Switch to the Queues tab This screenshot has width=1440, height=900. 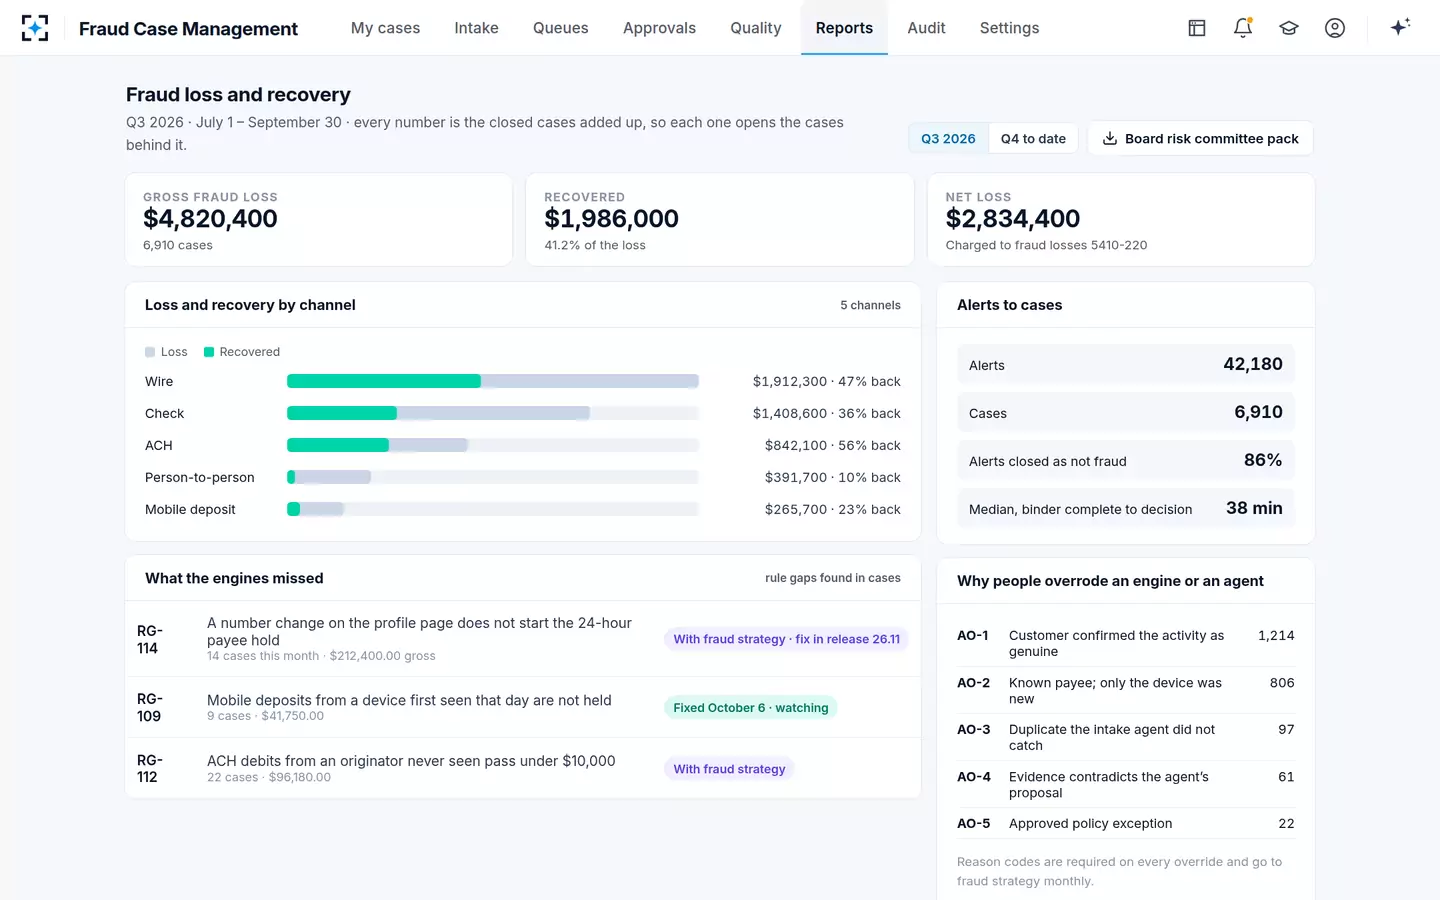(560, 28)
